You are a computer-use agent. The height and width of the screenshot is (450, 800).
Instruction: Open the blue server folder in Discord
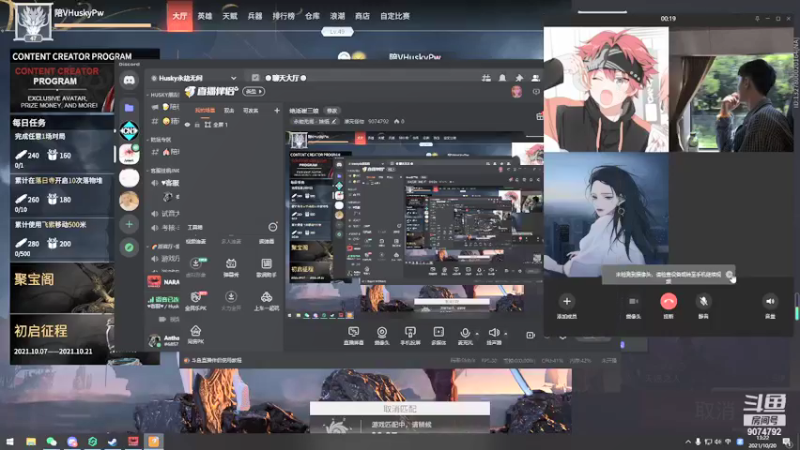click(129, 107)
